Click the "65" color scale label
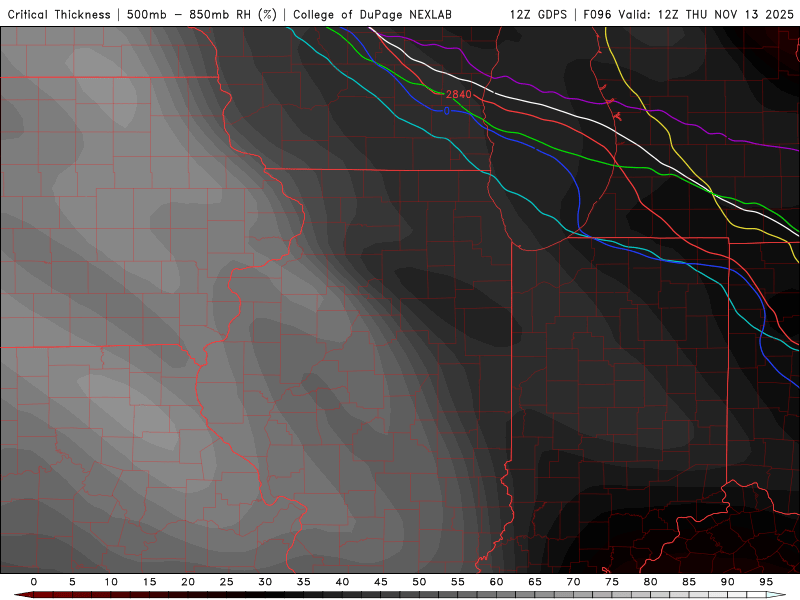Image resolution: width=800 pixels, height=600 pixels. coord(535,582)
